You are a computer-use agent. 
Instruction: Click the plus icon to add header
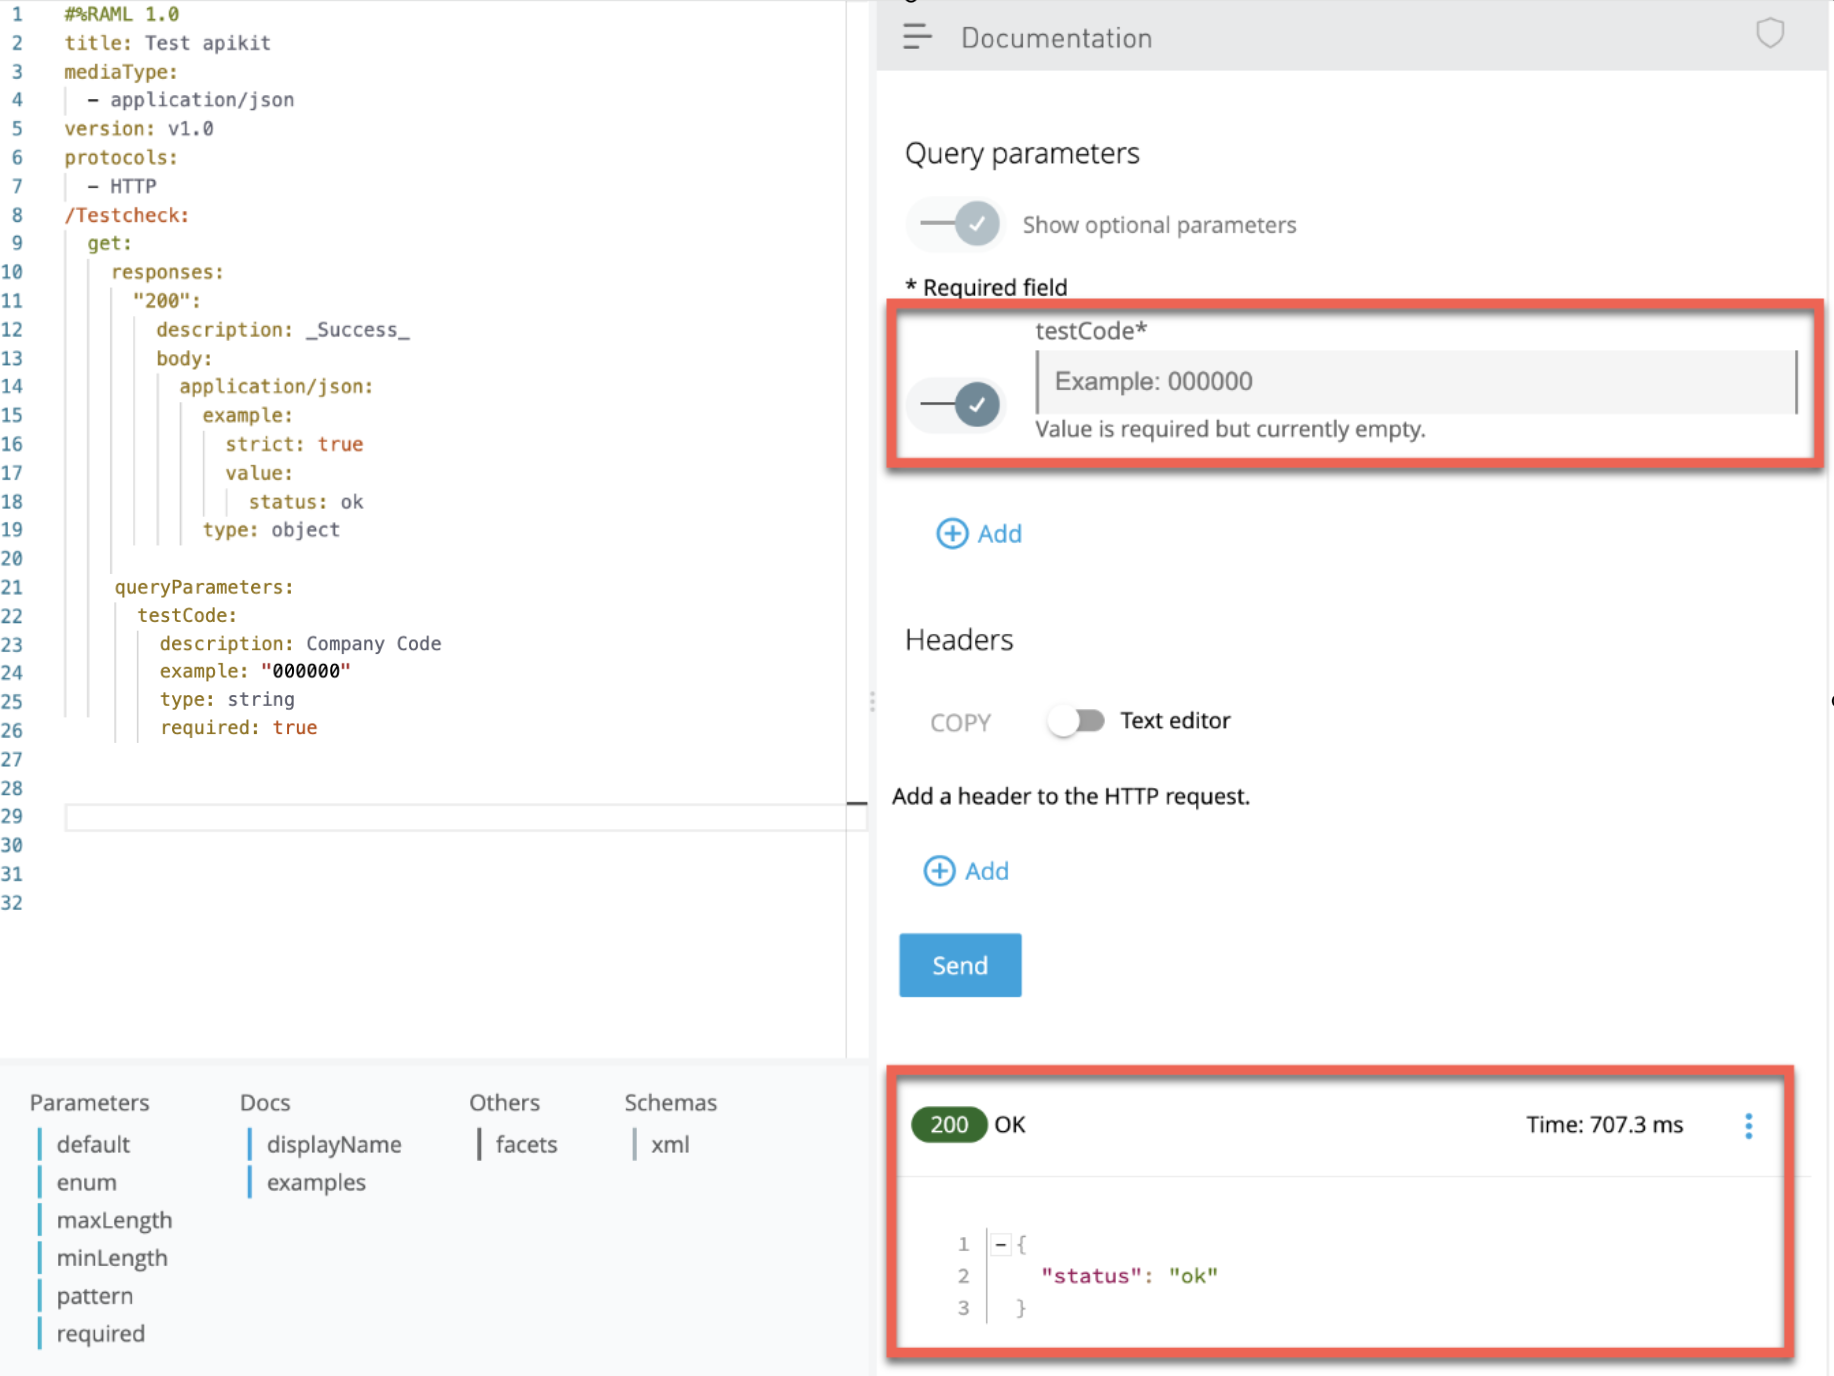click(x=938, y=871)
